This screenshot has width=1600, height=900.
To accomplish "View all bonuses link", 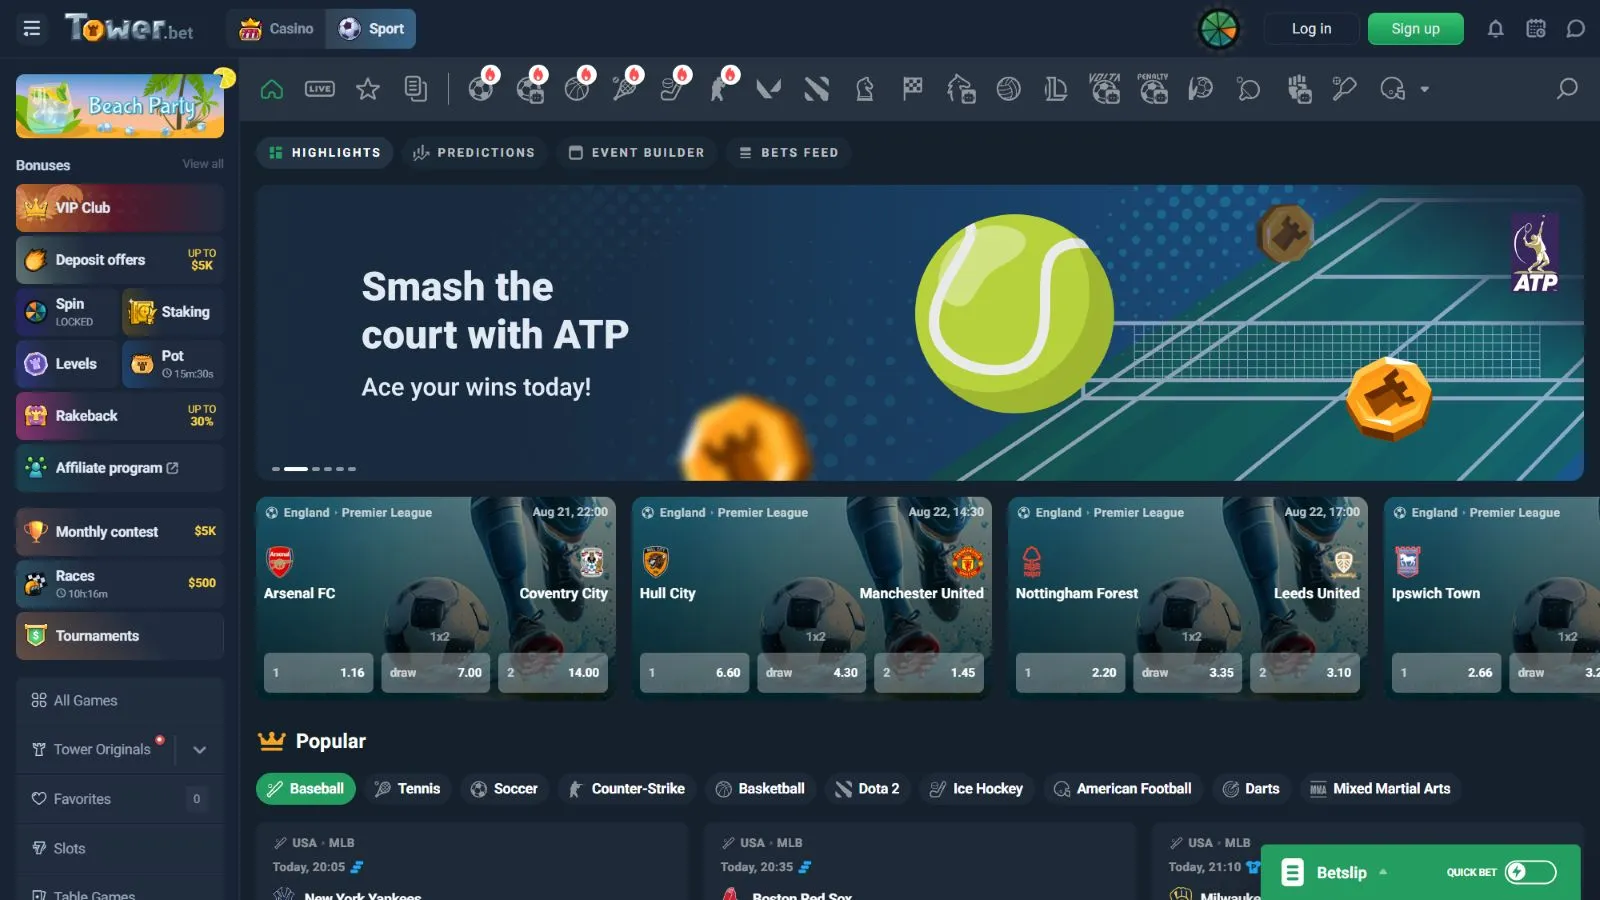I will 203,164.
